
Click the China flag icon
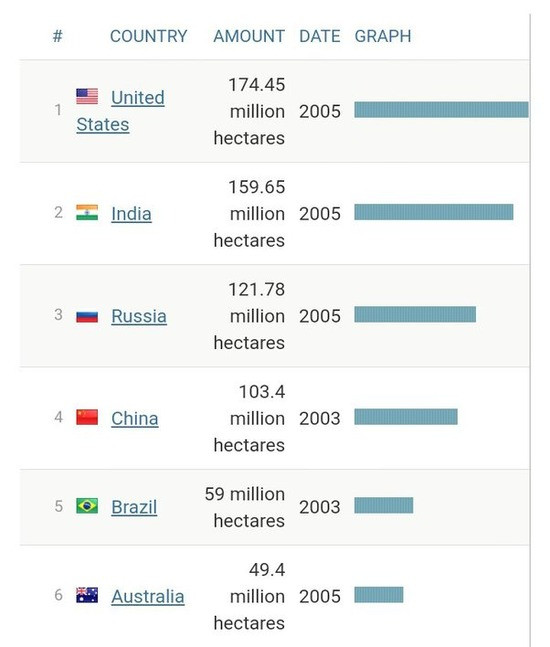87,417
